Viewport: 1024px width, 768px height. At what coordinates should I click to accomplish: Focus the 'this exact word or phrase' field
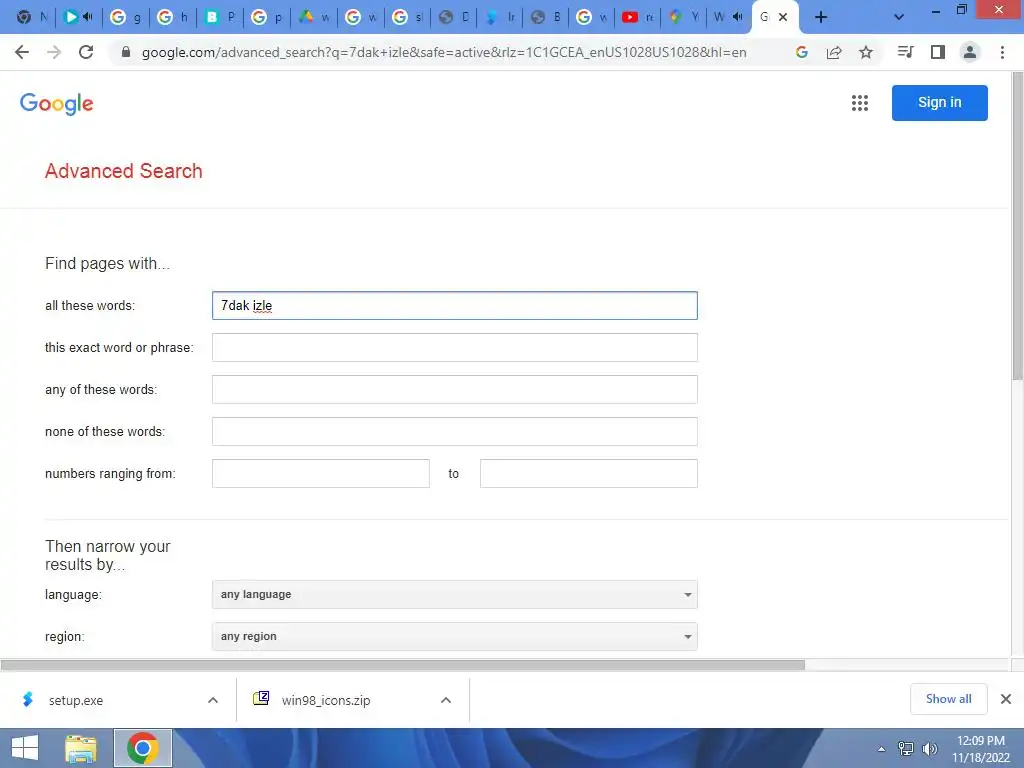tap(455, 347)
